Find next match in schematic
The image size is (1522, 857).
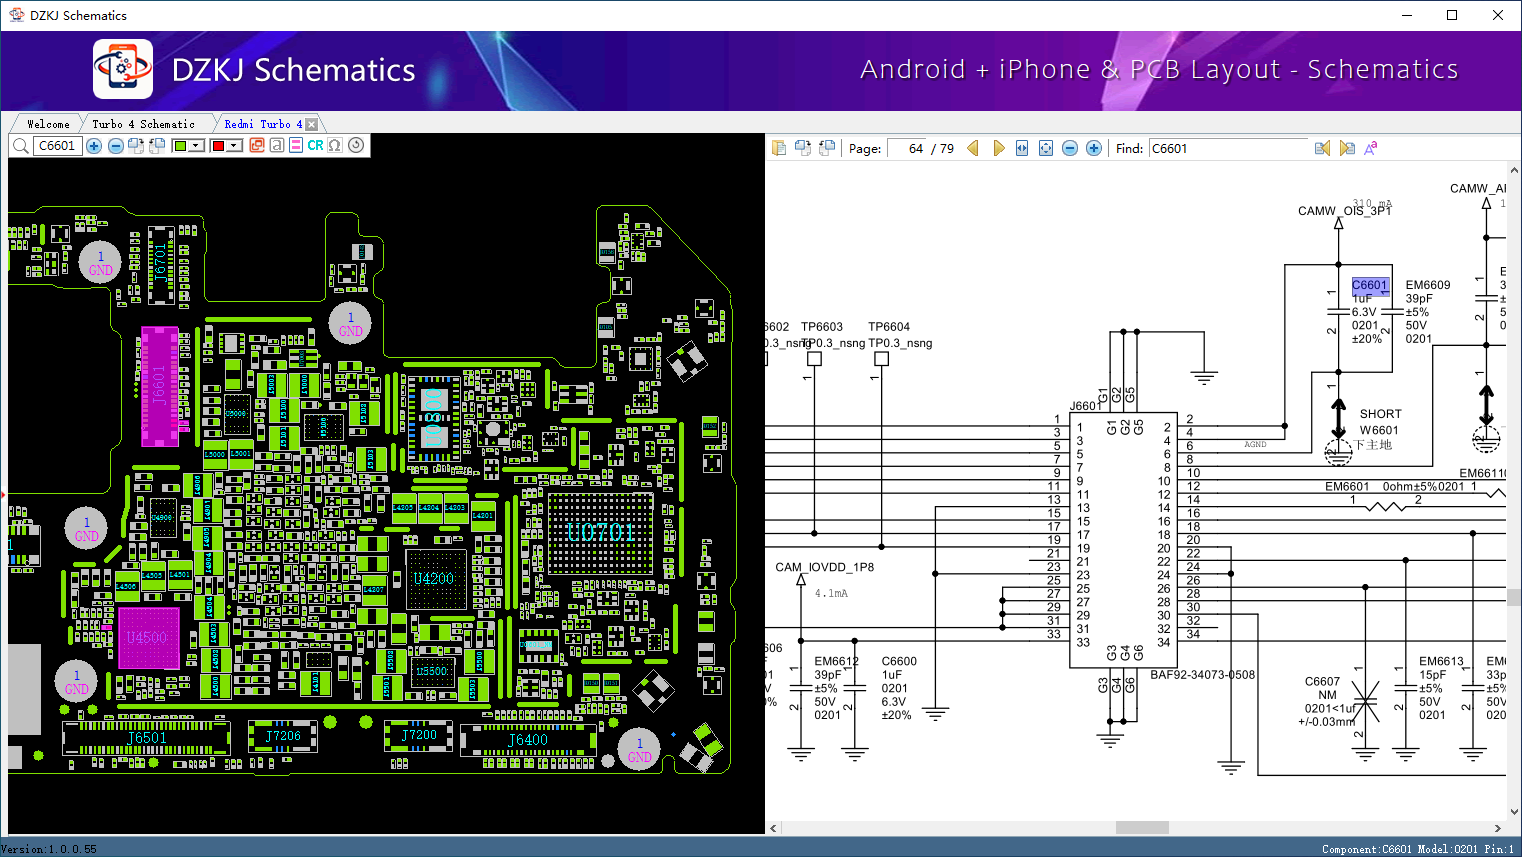1347,148
